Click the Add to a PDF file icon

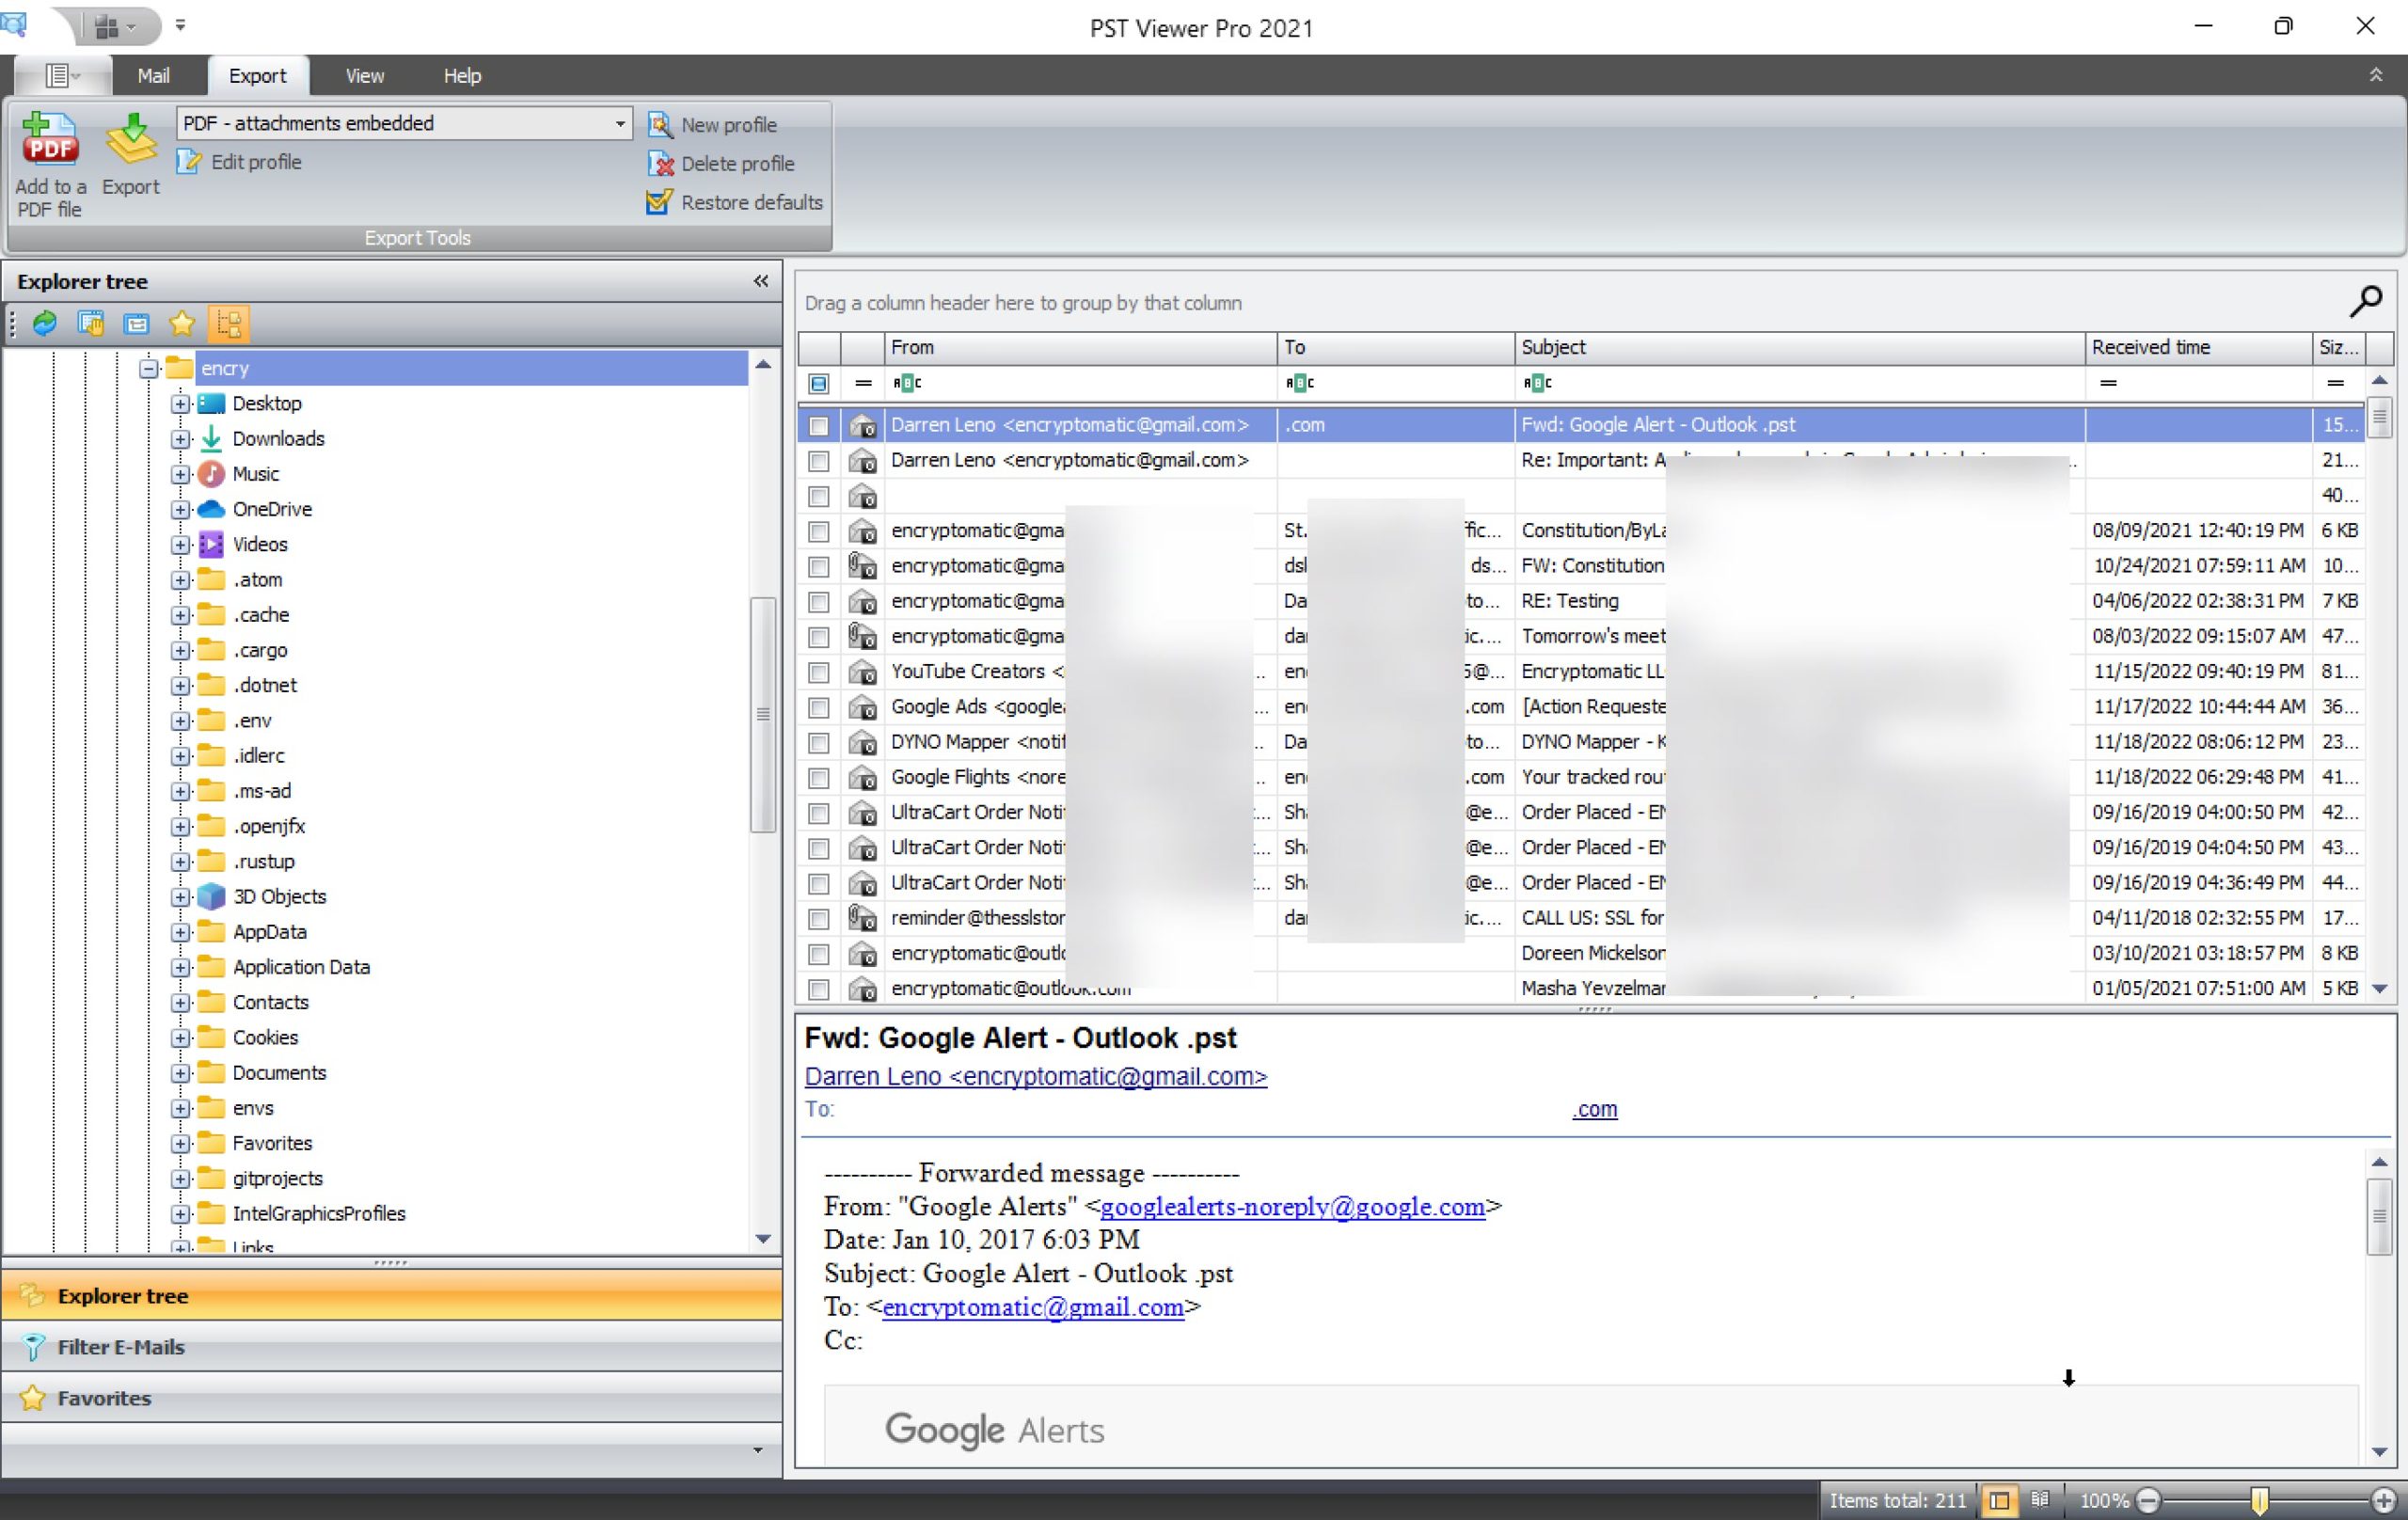click(x=49, y=140)
